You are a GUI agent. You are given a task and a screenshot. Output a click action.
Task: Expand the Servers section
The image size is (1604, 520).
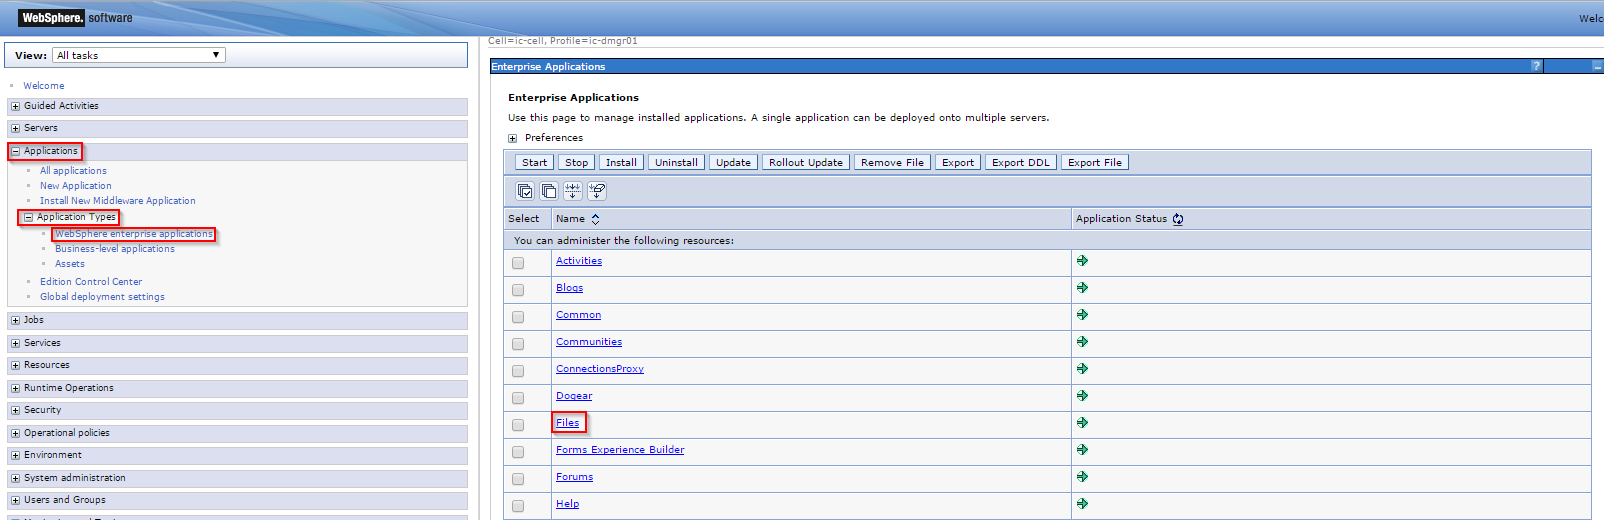coord(15,128)
